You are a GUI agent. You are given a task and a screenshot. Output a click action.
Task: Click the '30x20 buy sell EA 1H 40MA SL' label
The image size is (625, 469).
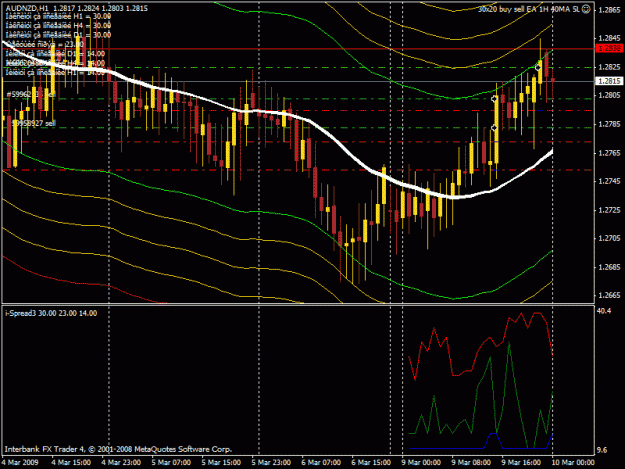click(x=529, y=9)
